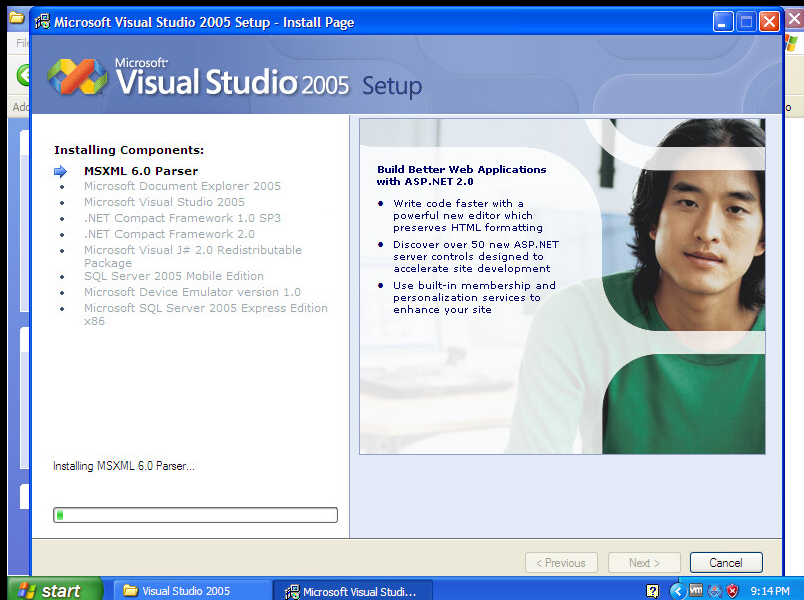Image resolution: width=804 pixels, height=600 pixels.
Task: Click the blue arrow beside MSXML 6.0 Parser
Action: pos(60,171)
